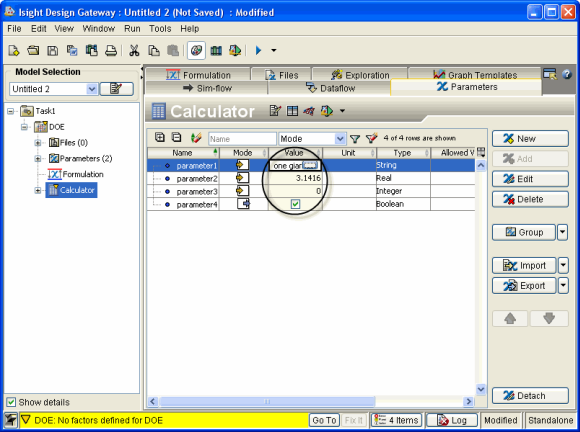Create a new model with the New toolbar icon

[x=14, y=50]
